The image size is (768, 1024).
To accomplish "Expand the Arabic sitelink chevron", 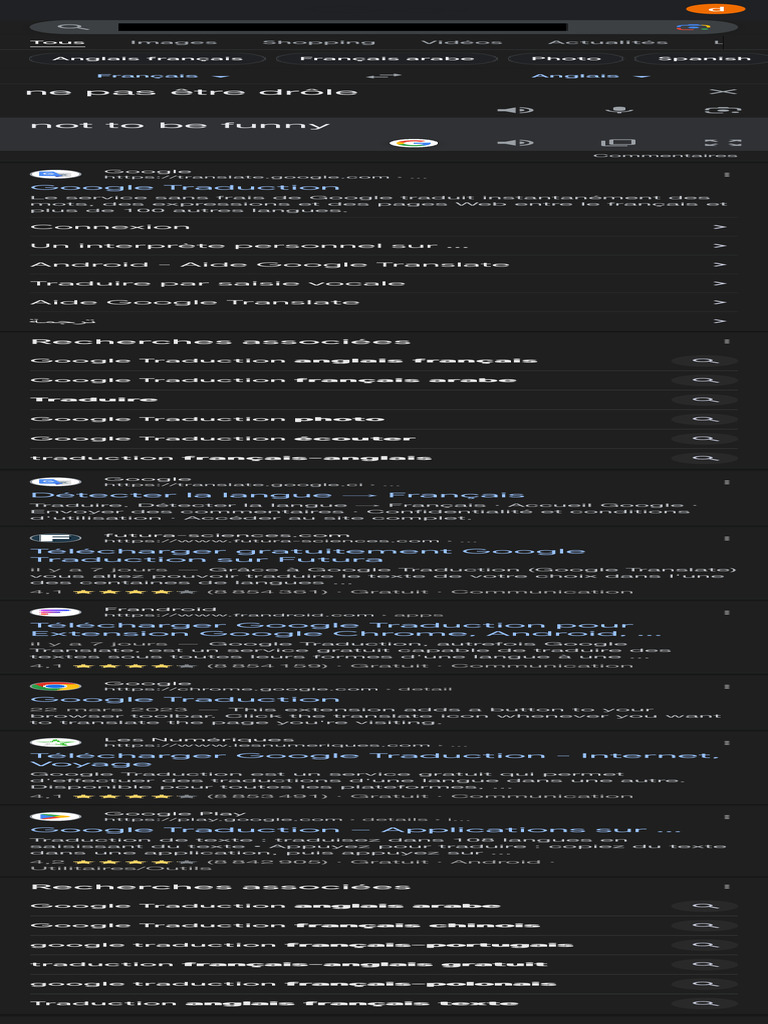I will coord(719,322).
